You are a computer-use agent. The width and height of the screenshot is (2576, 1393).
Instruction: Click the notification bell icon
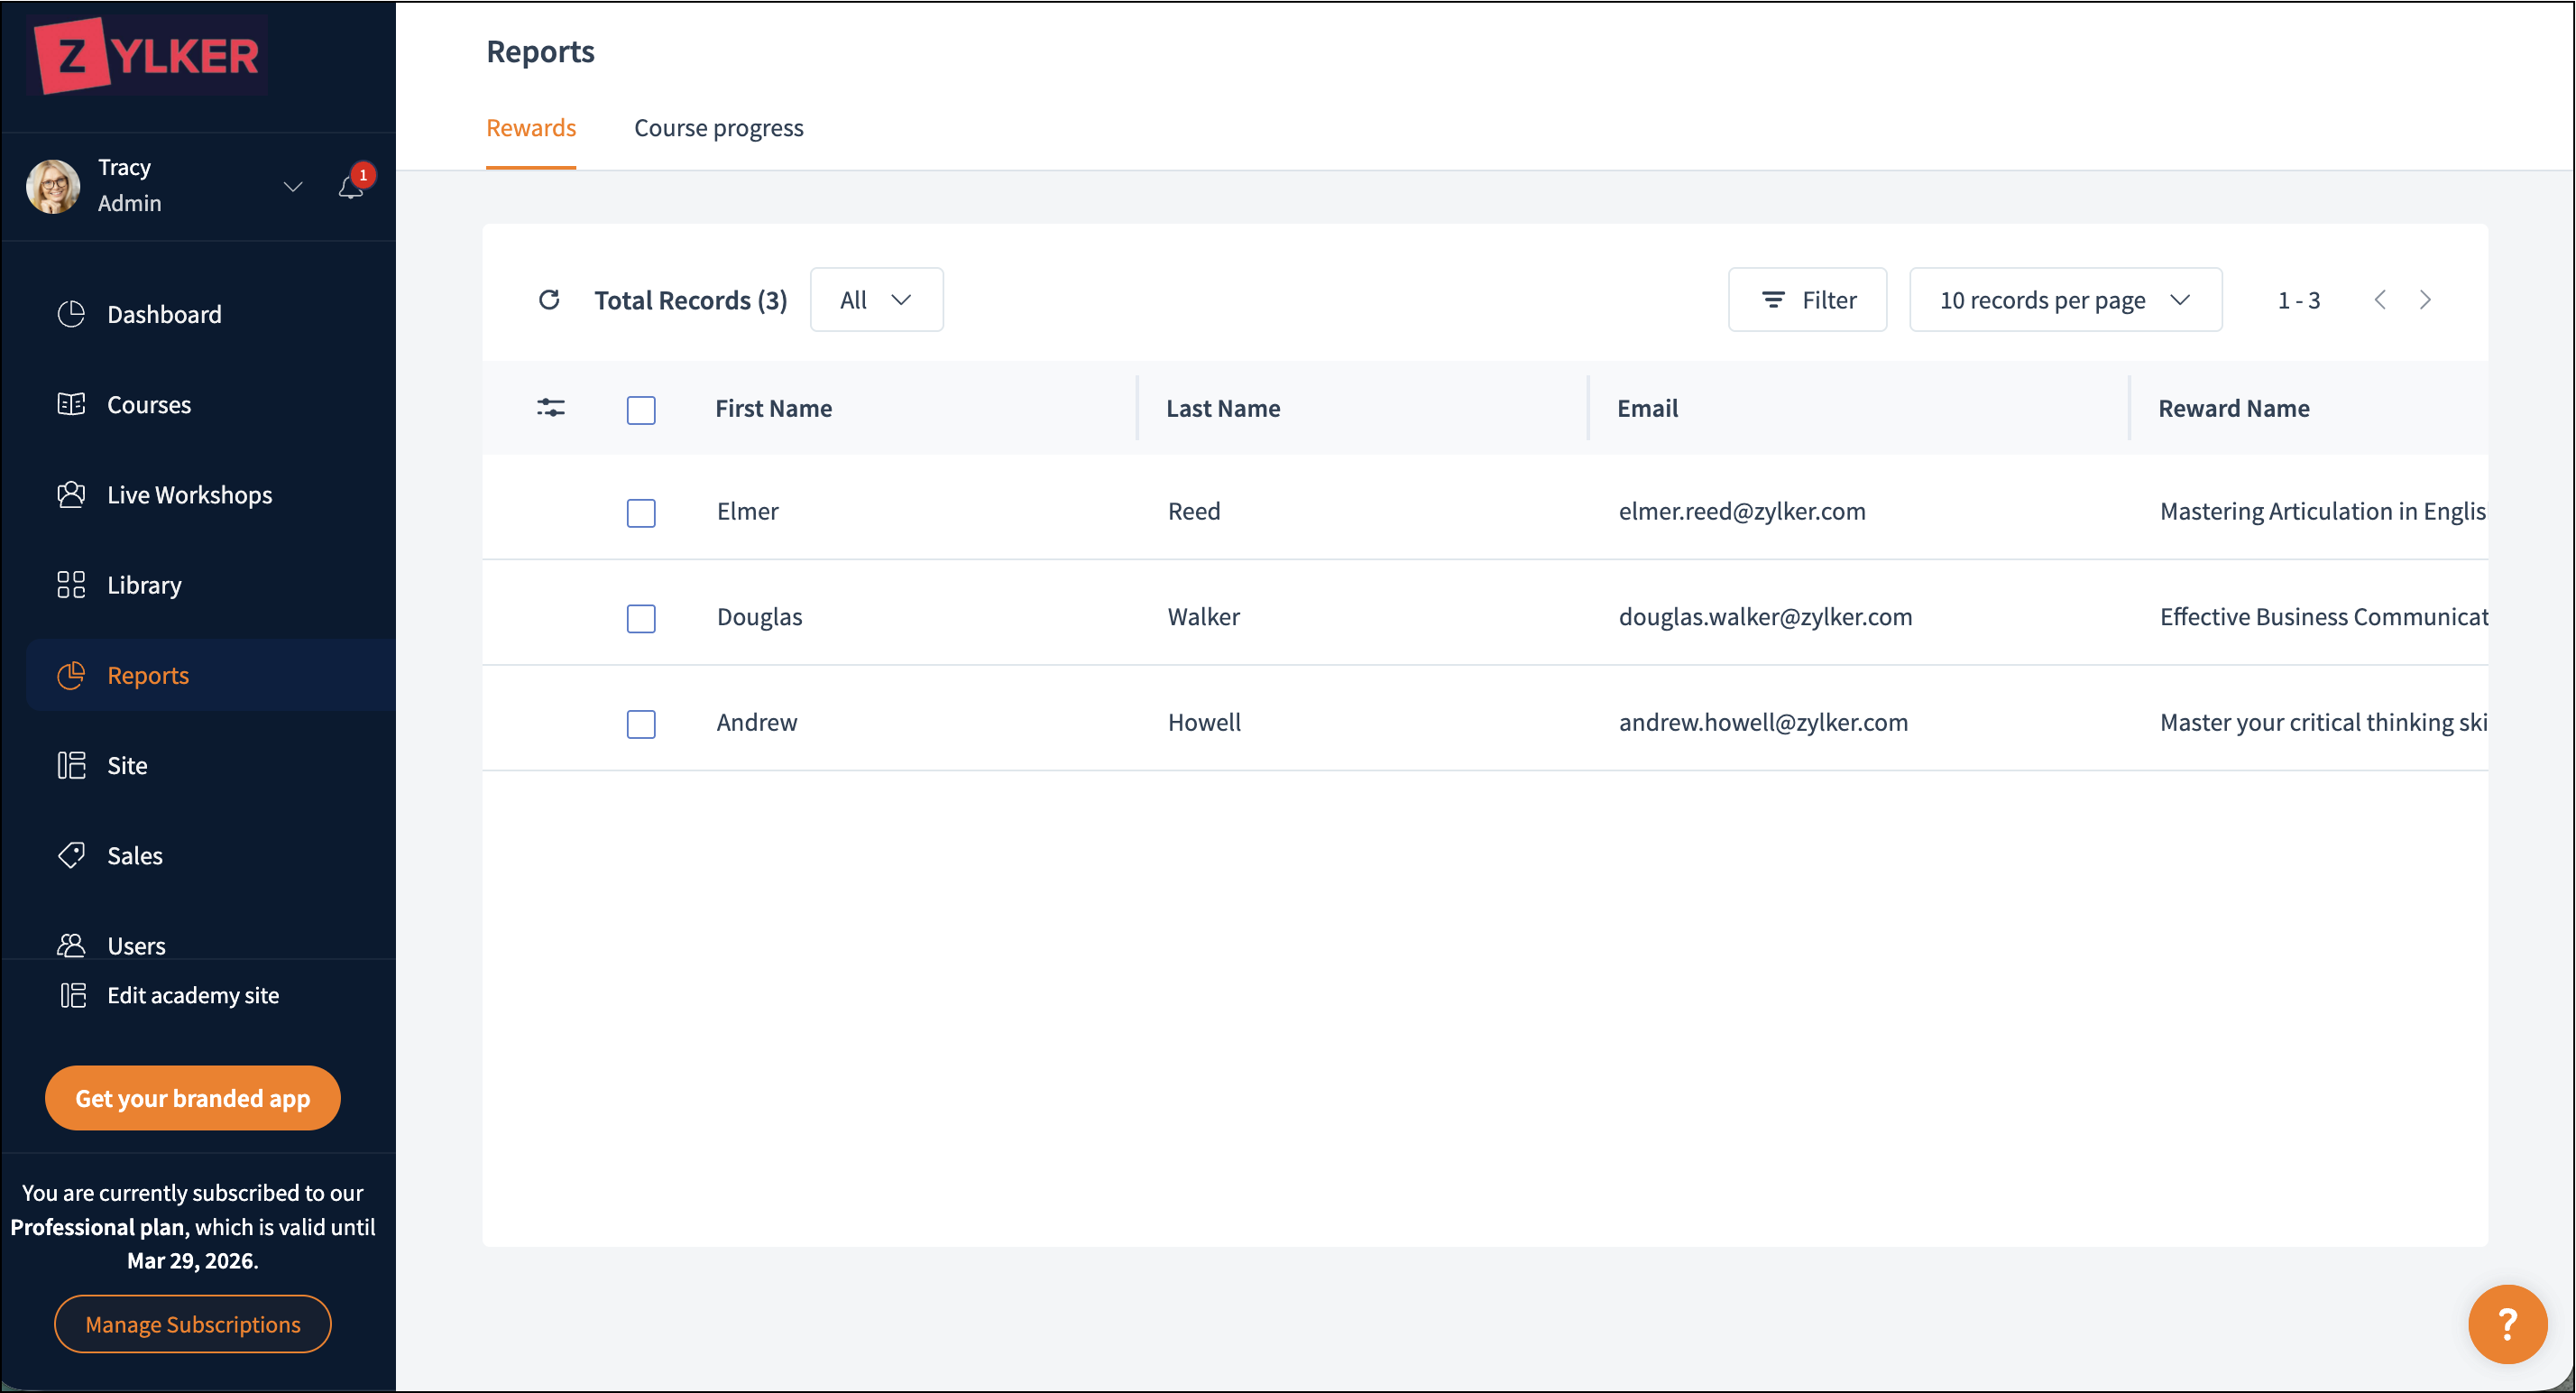[350, 187]
